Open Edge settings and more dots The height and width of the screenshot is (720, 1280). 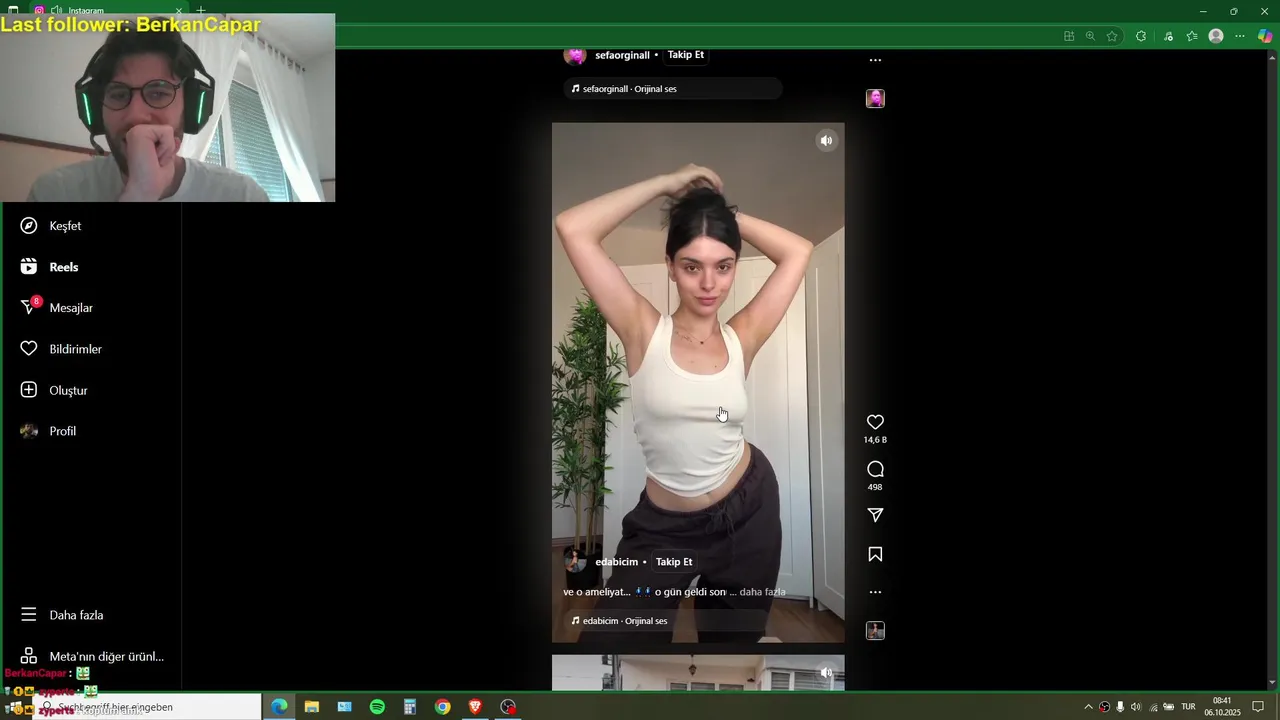pos(1240,36)
